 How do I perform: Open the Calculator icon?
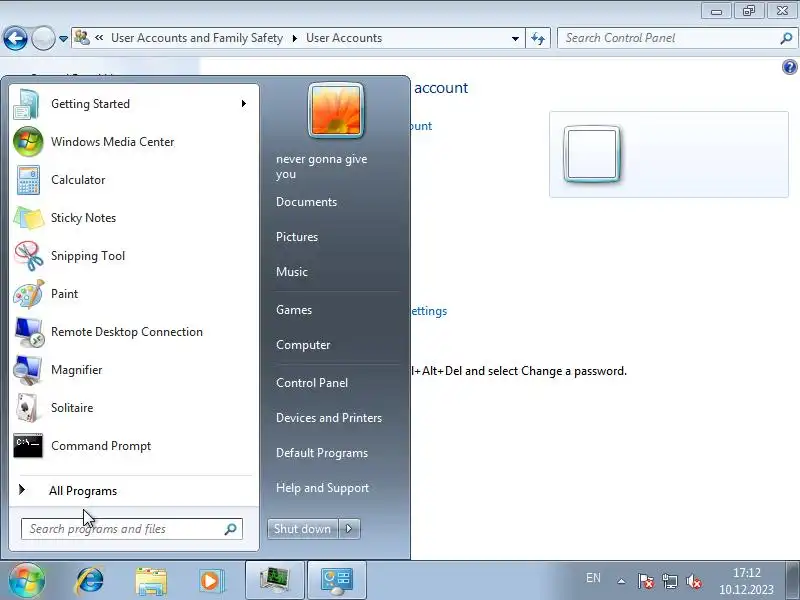pyautogui.click(x=28, y=180)
